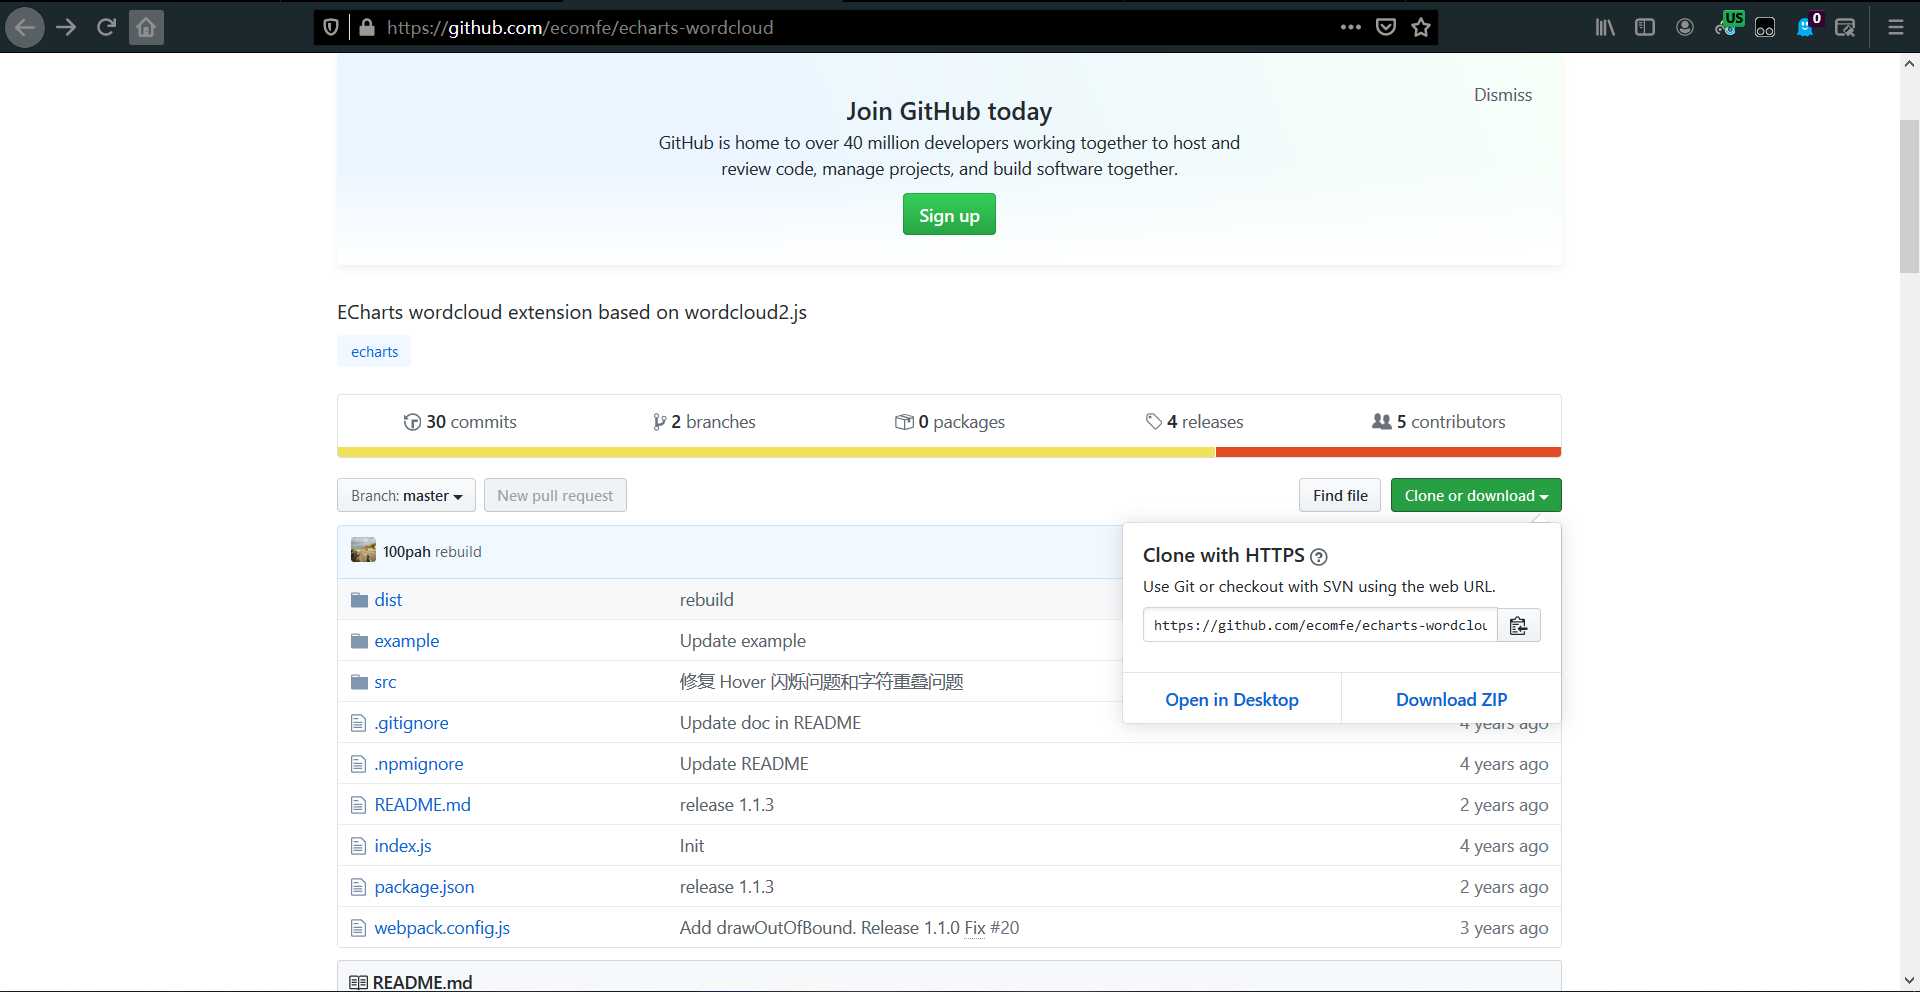1920x992 pixels.
Task: Save page to Pocket icon
Action: tap(1386, 27)
